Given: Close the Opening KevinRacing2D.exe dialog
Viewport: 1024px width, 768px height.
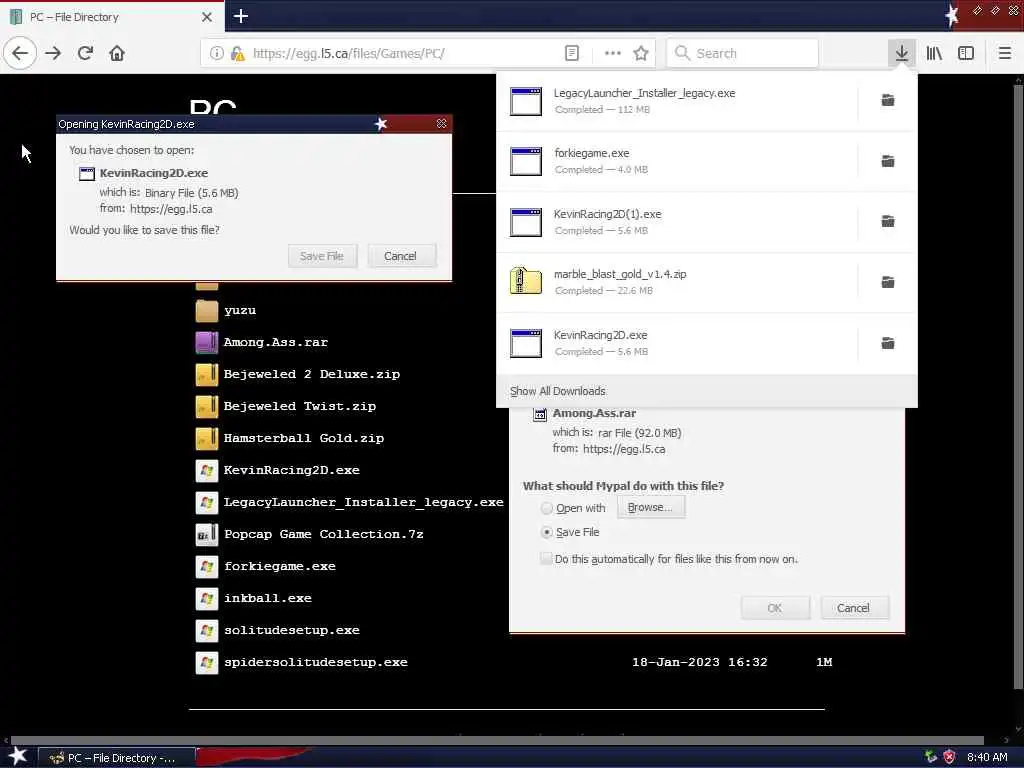Looking at the screenshot, I should coord(441,123).
